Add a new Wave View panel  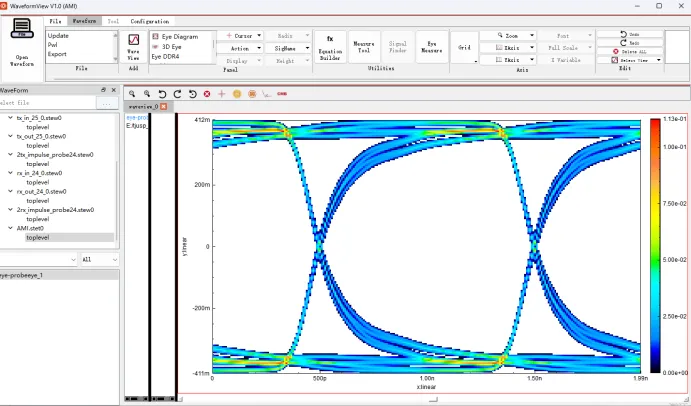click(x=133, y=47)
